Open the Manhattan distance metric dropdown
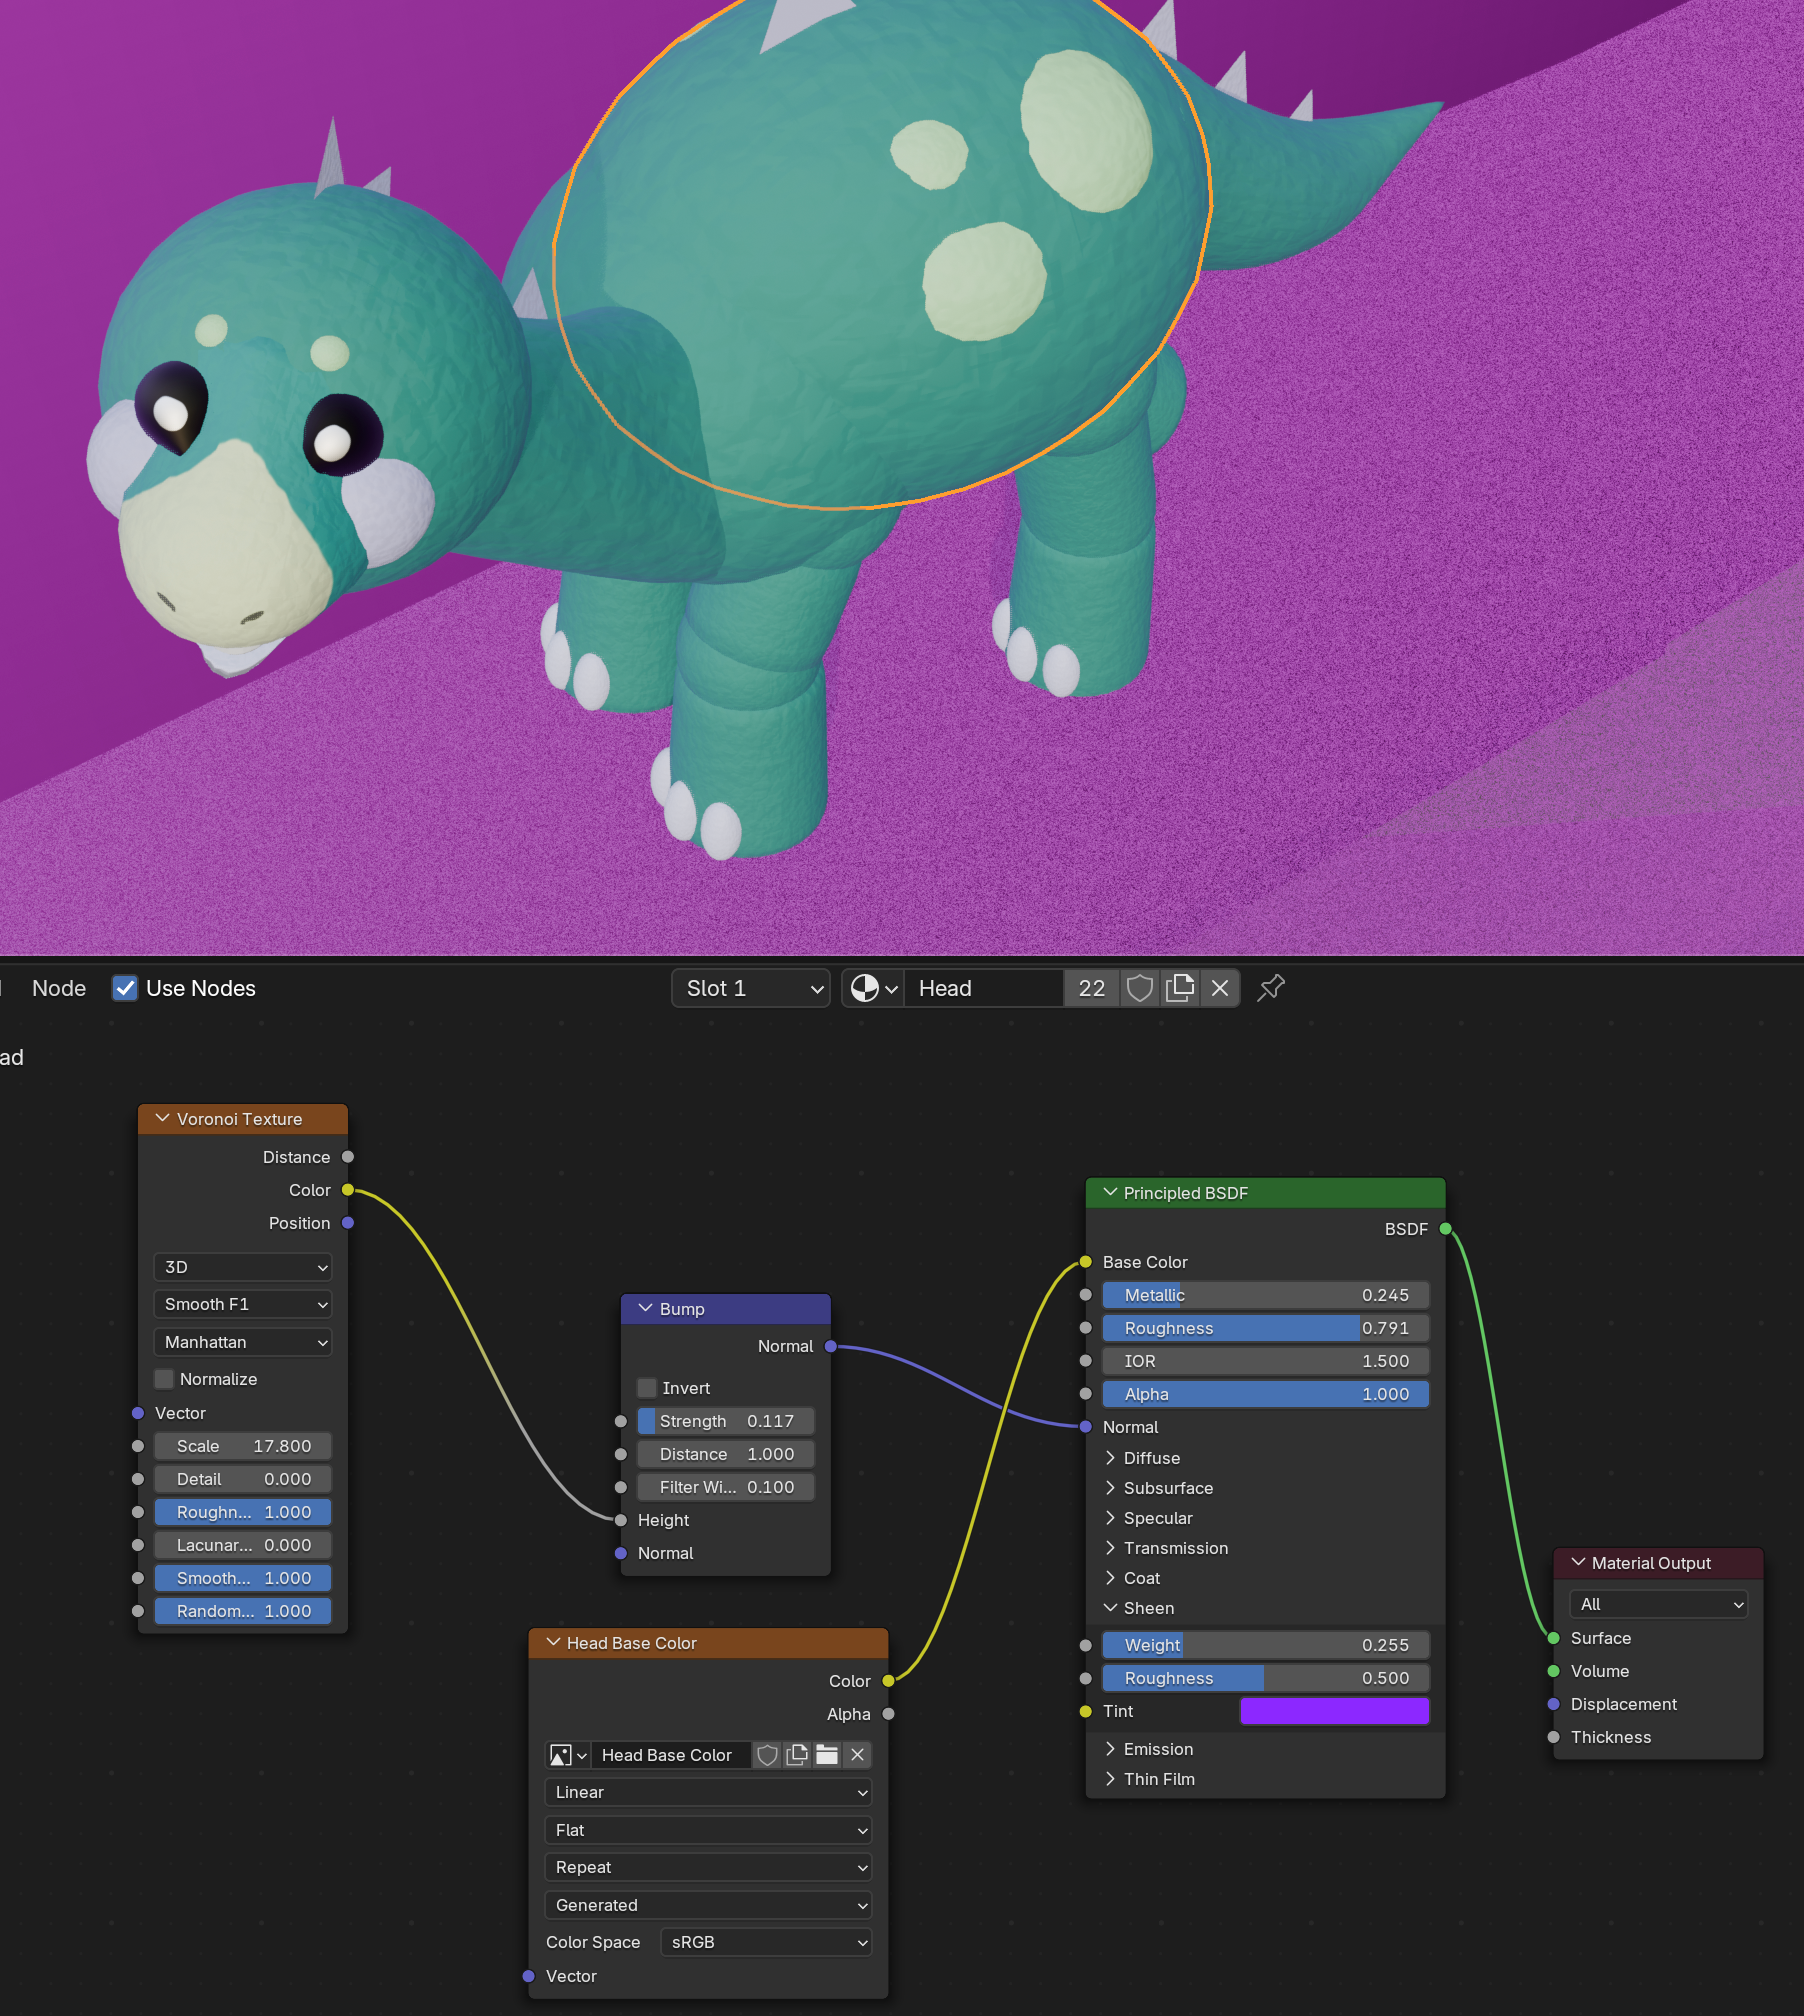Screen dimensions: 1804x2016 pyautogui.click(x=242, y=1342)
